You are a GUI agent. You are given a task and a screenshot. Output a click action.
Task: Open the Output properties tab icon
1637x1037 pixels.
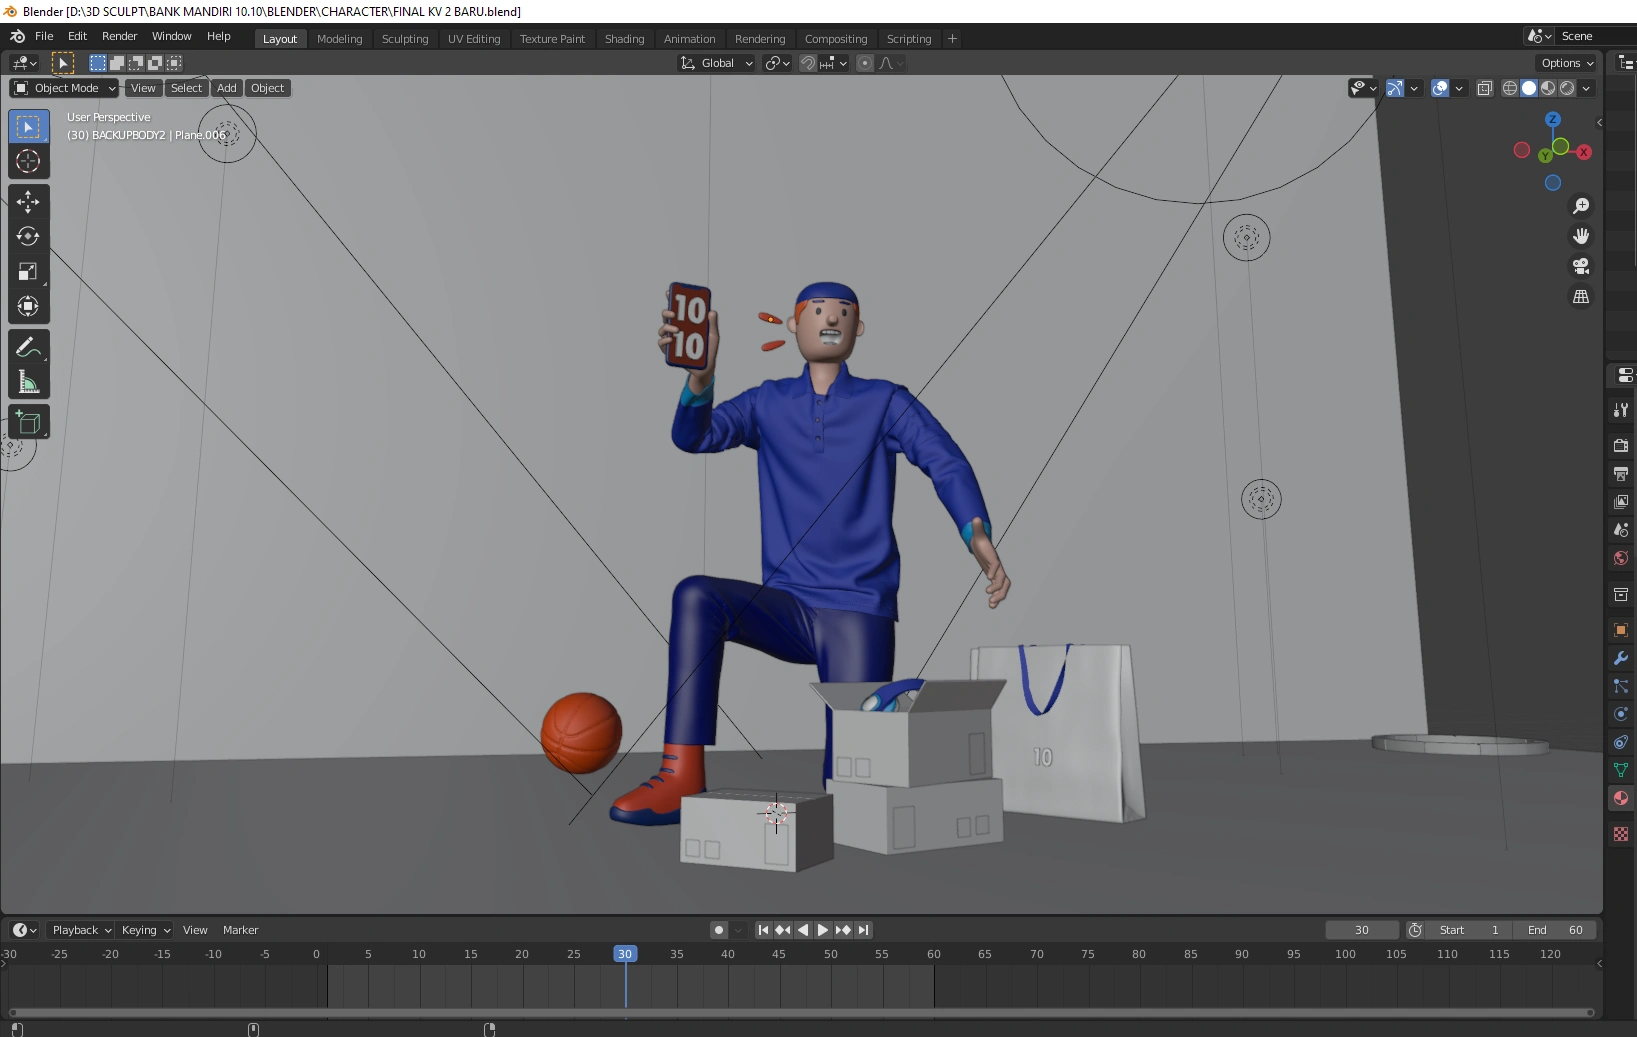[1621, 473]
